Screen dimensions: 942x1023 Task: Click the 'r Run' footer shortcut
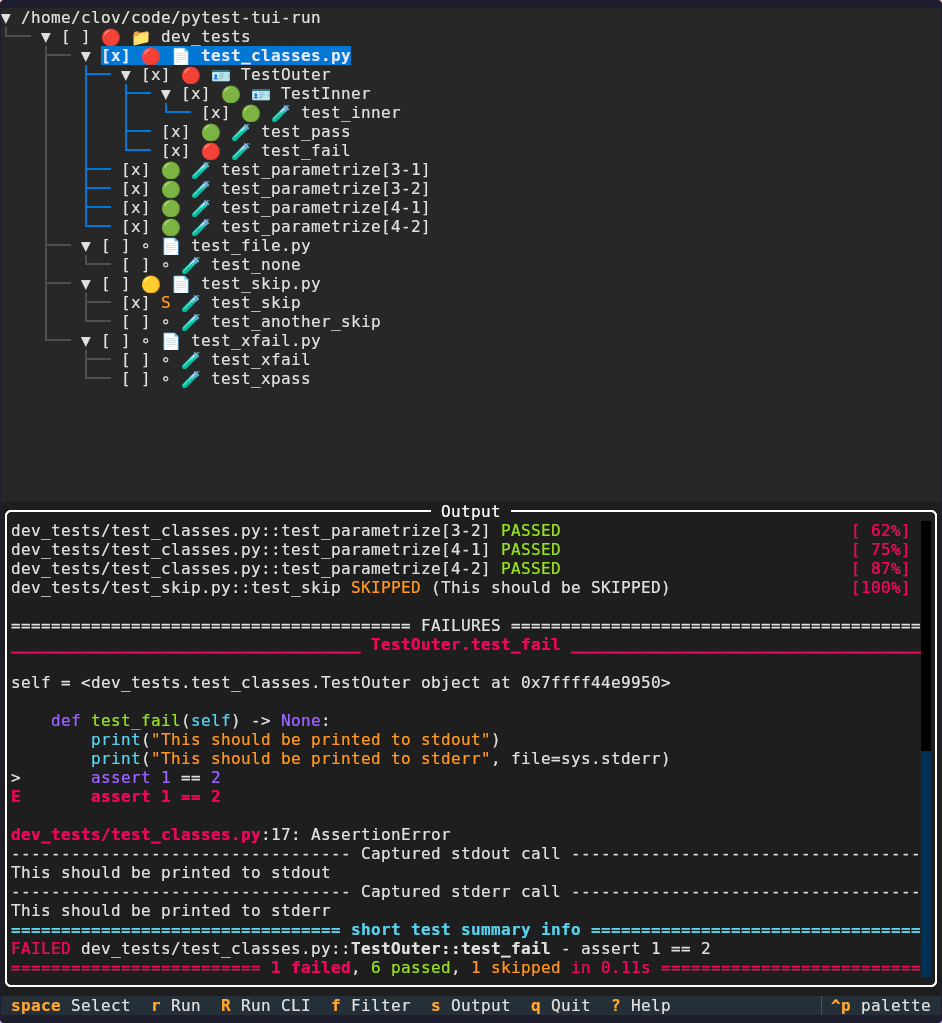[175, 1005]
